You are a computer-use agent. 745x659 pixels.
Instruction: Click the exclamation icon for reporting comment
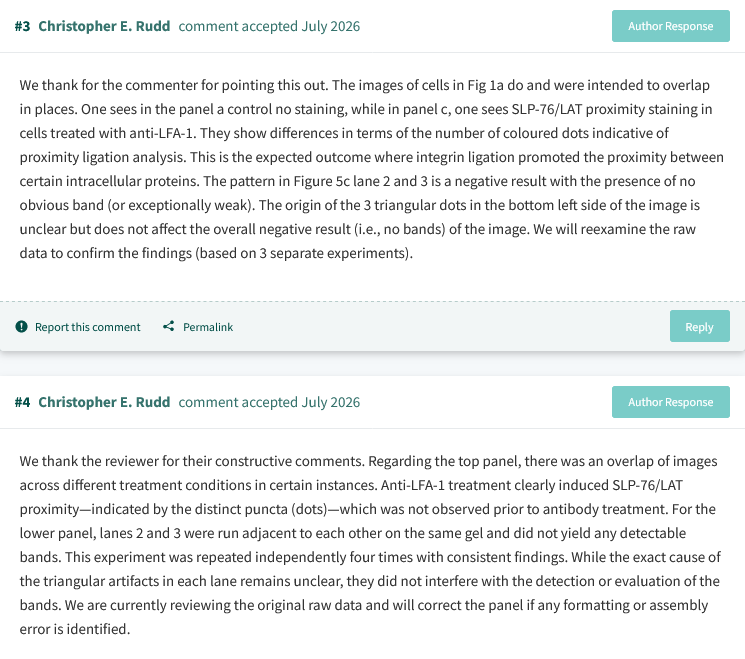(21, 327)
